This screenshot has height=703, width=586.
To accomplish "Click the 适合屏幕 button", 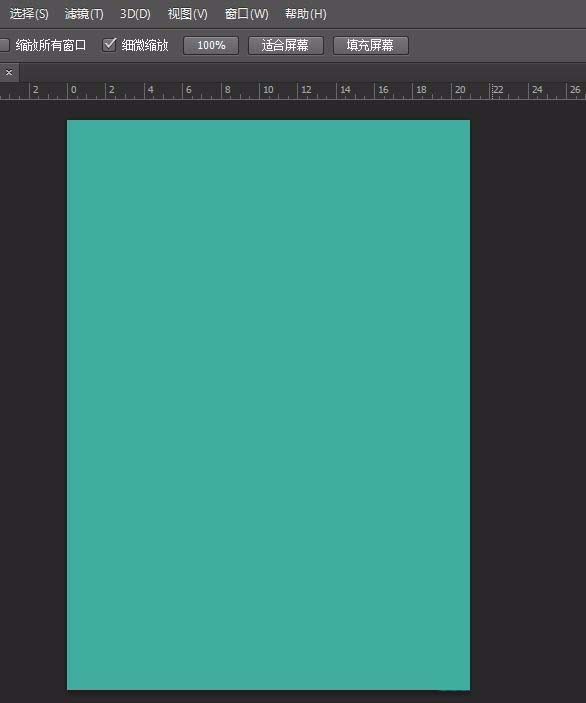I will pos(286,45).
